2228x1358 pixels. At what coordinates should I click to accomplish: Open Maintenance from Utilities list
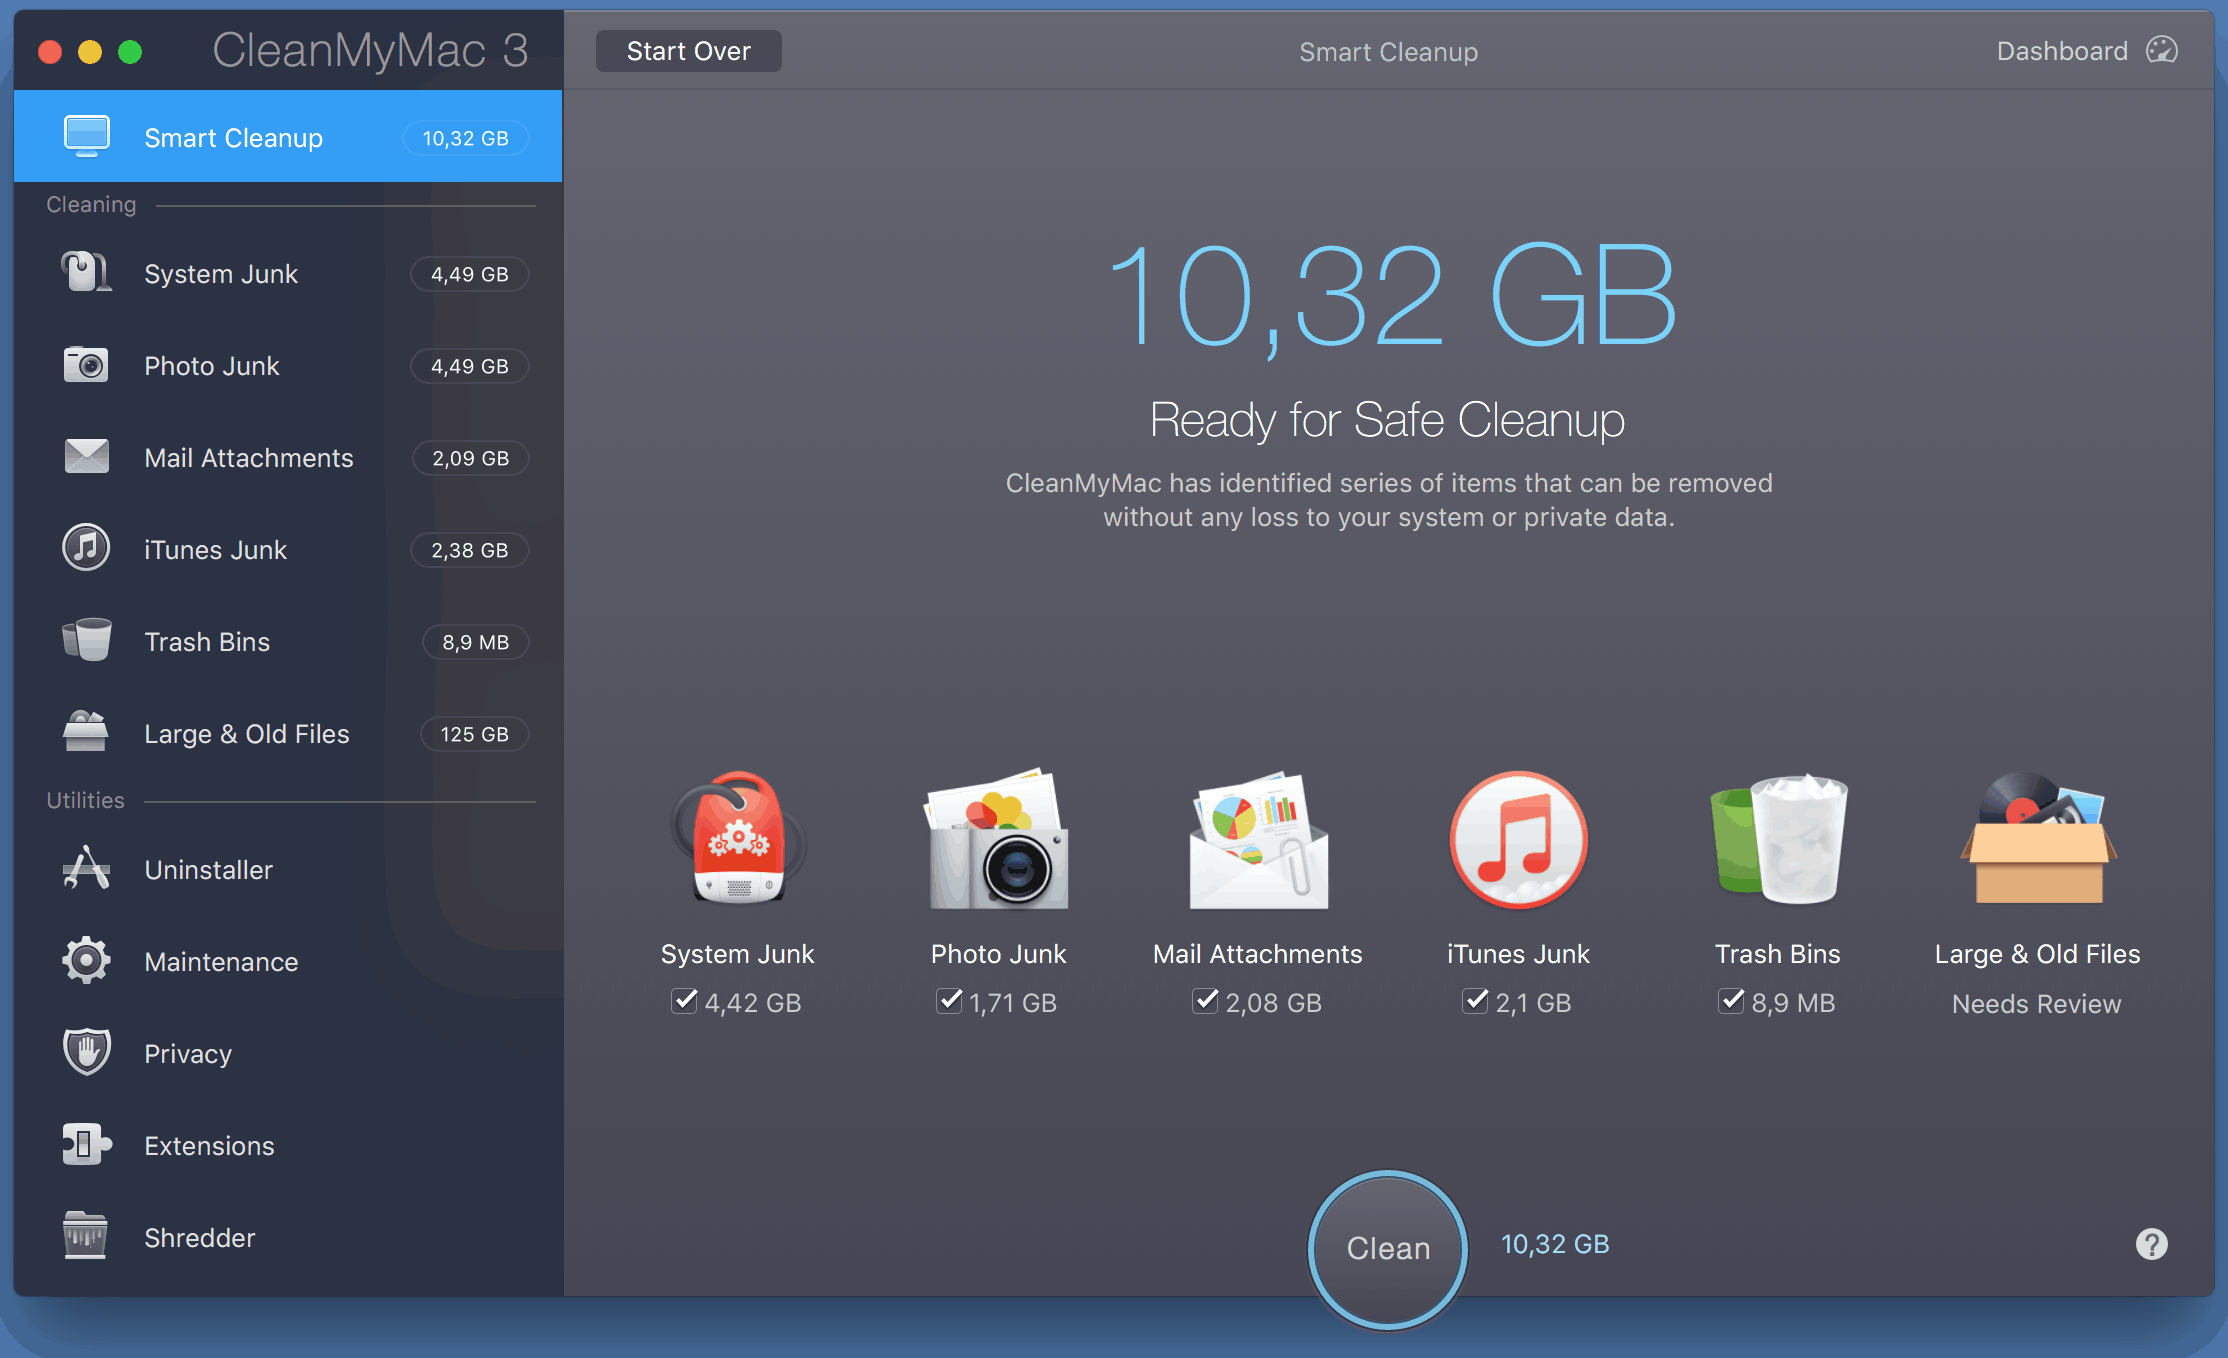[x=221, y=962]
